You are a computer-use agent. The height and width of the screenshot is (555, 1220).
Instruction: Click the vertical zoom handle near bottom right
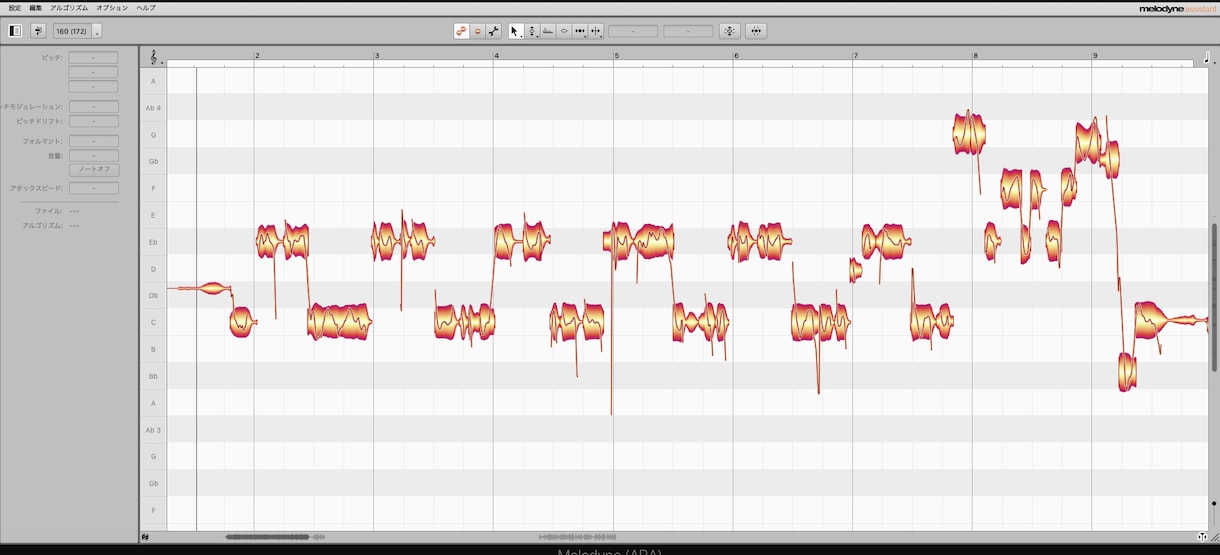click(1214, 503)
